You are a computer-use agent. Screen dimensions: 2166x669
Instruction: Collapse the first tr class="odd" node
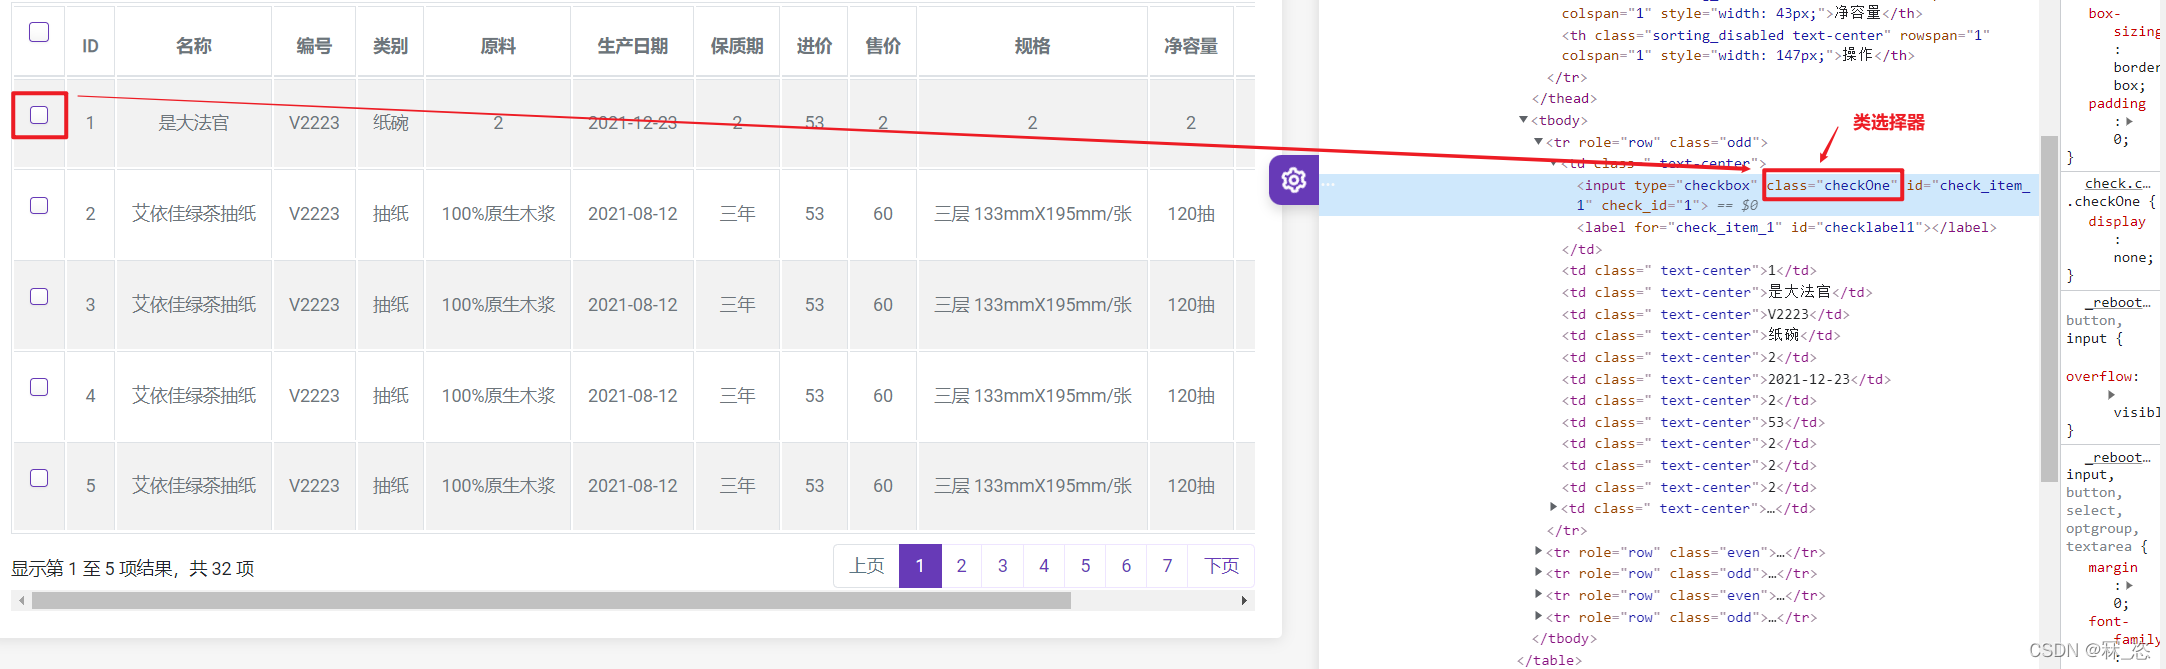tap(1538, 142)
